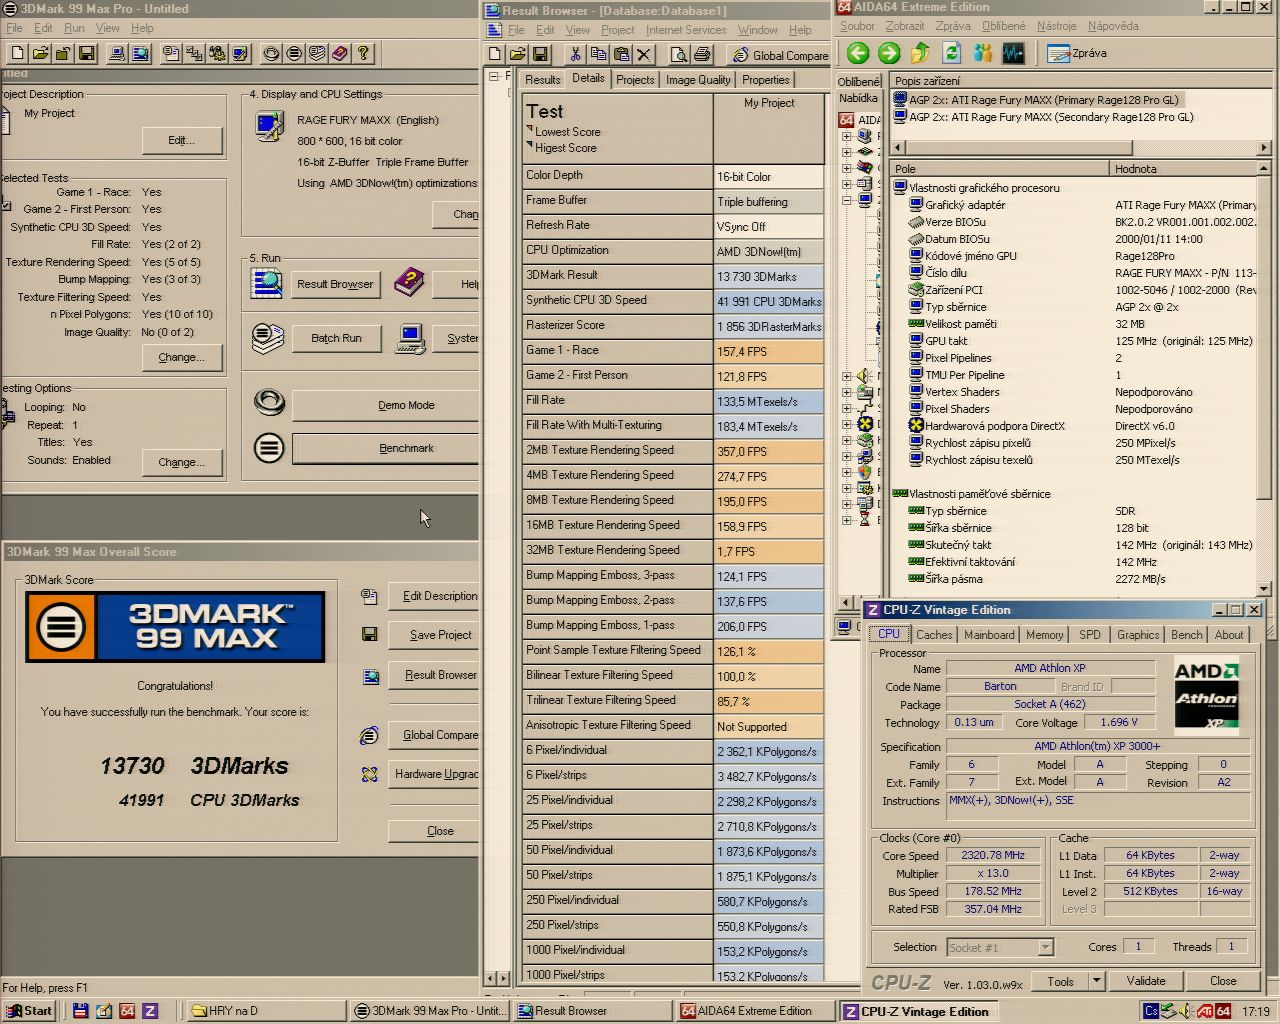Open SPD tab in CPU-Z
The height and width of the screenshot is (1024, 1280).
1090,635
